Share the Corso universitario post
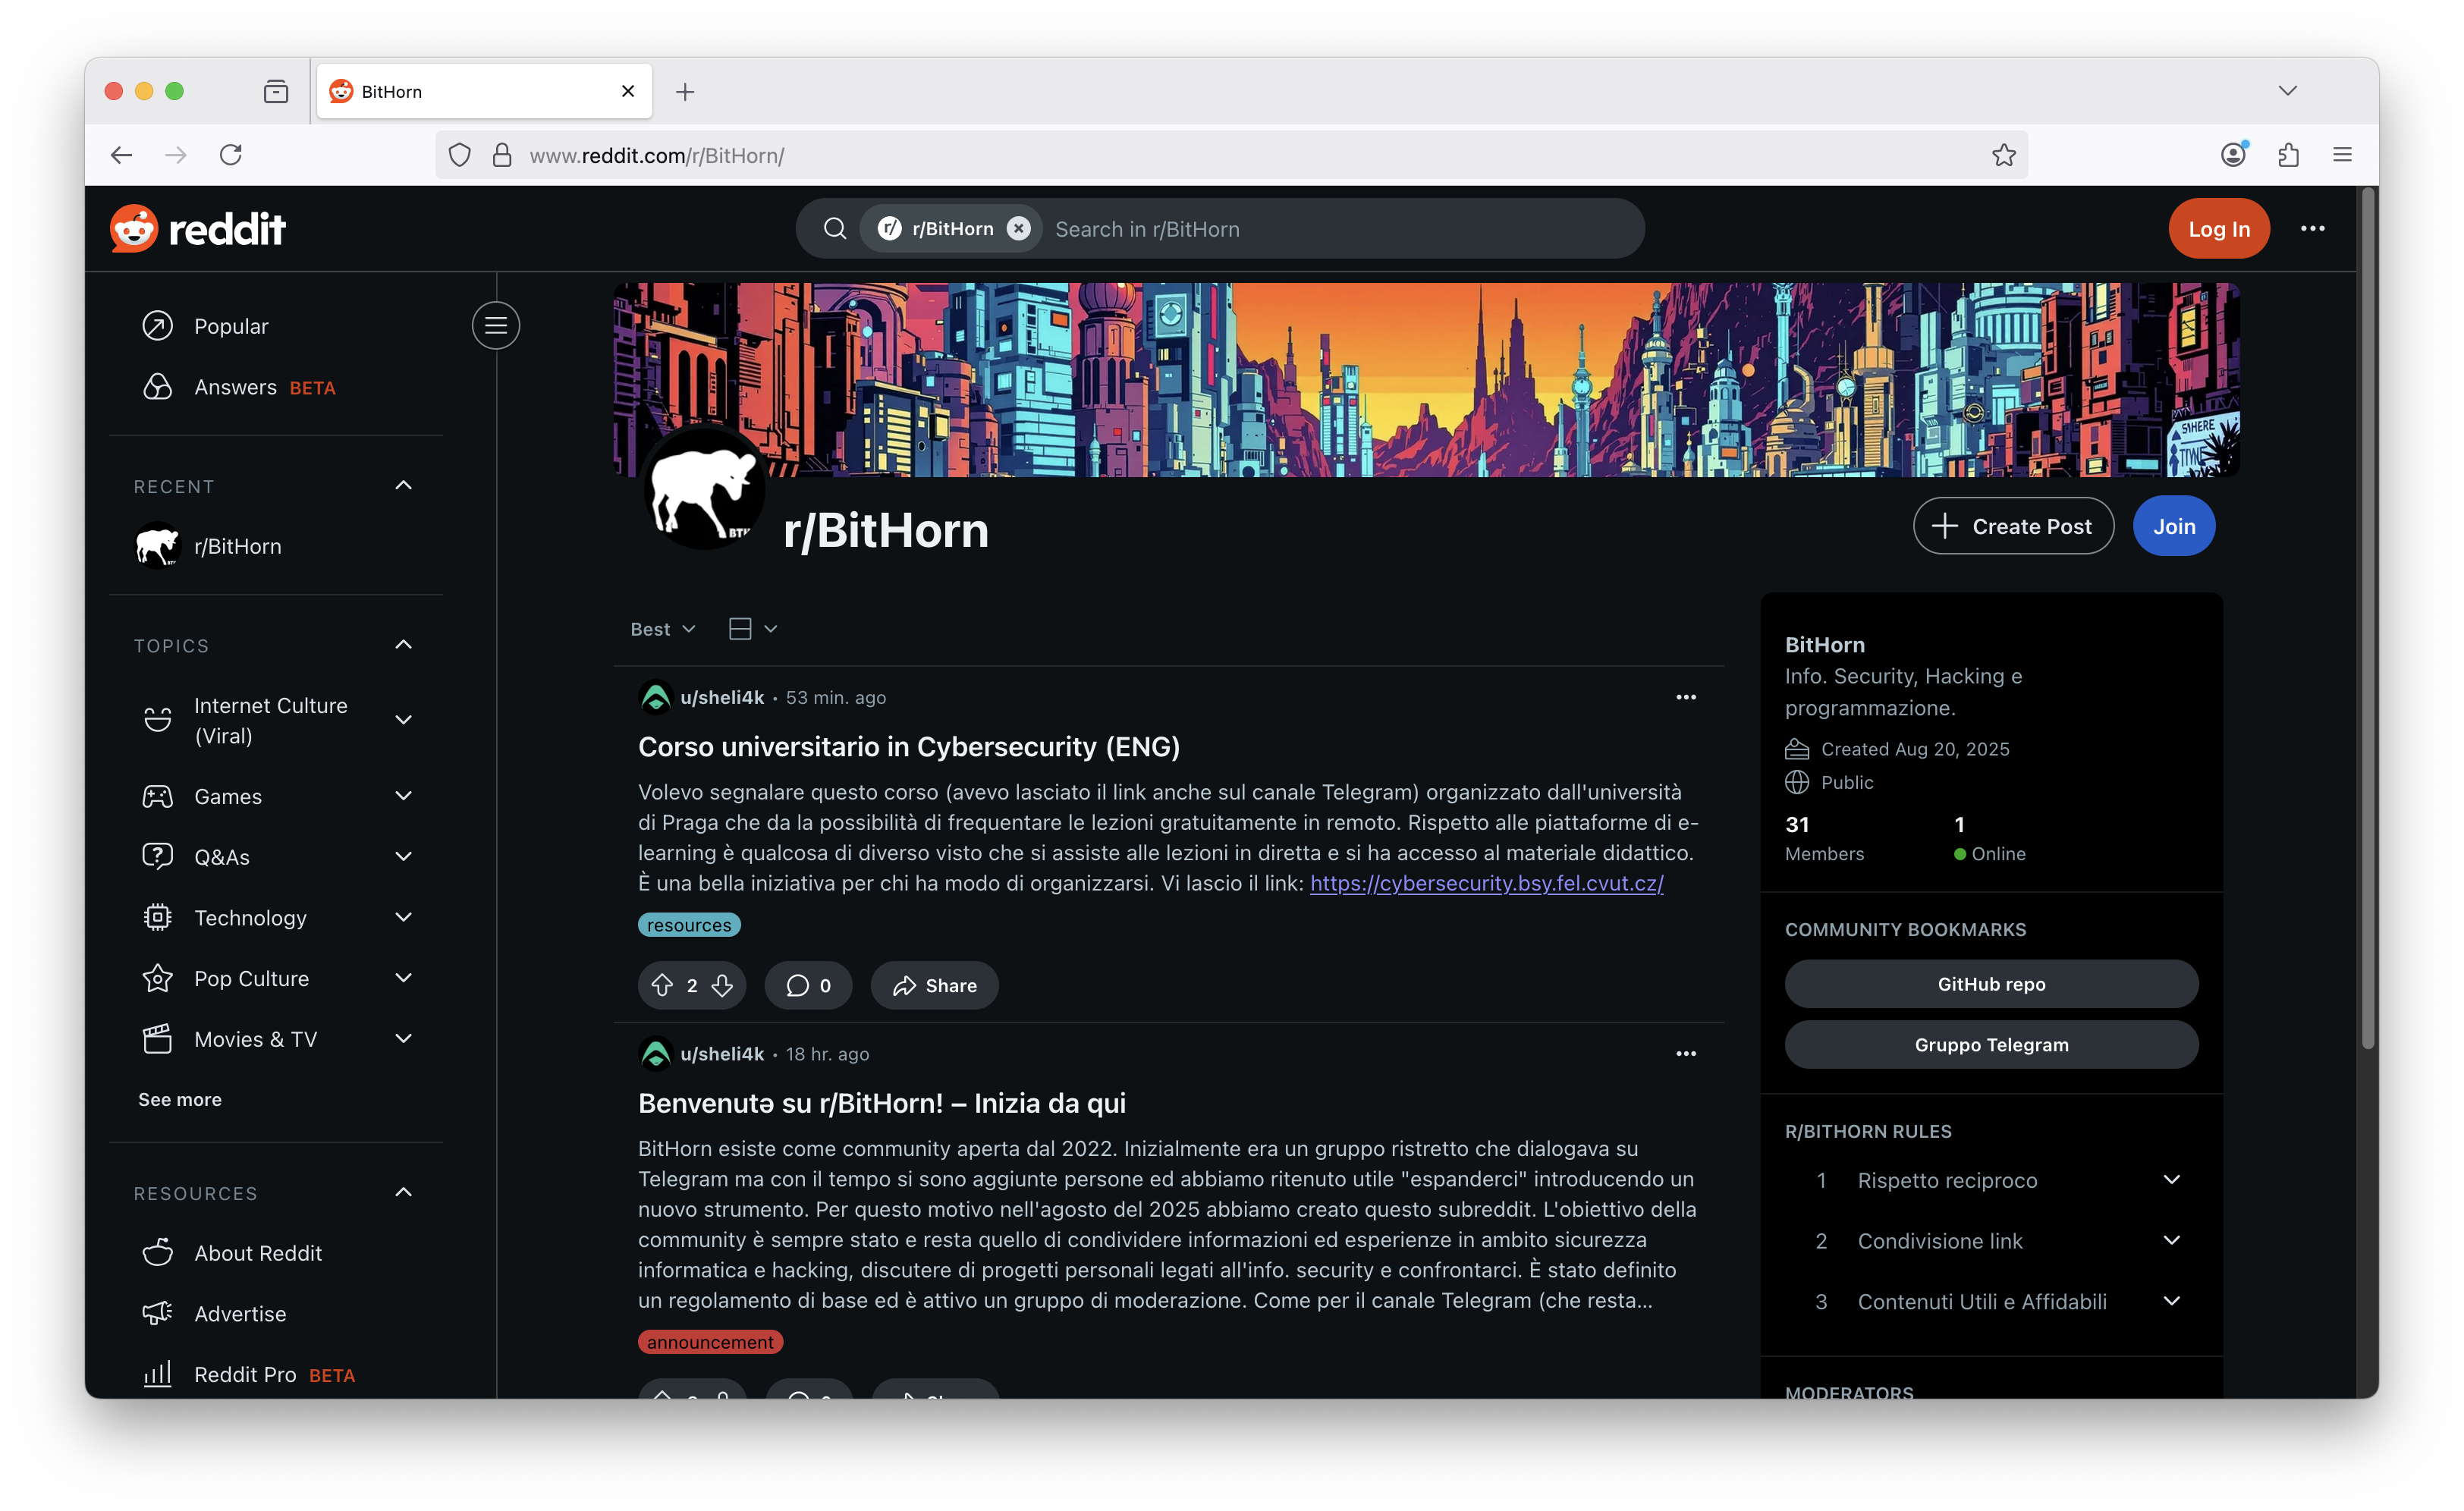The width and height of the screenshot is (2464, 1511). [x=934, y=986]
